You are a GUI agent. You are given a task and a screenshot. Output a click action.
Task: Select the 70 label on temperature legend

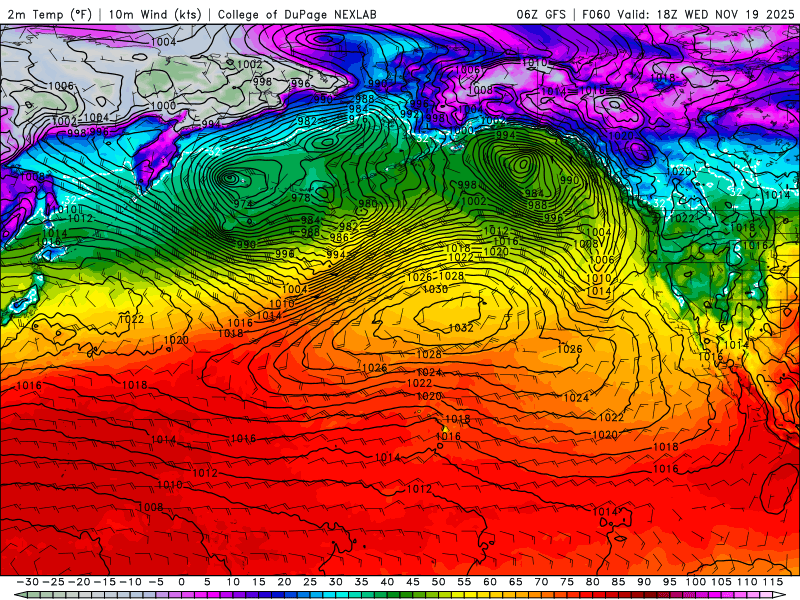point(541,582)
